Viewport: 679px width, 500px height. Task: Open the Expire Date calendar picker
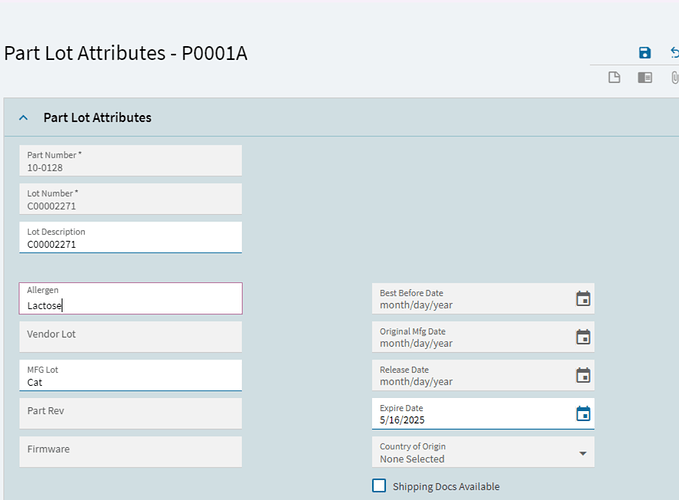coord(583,414)
